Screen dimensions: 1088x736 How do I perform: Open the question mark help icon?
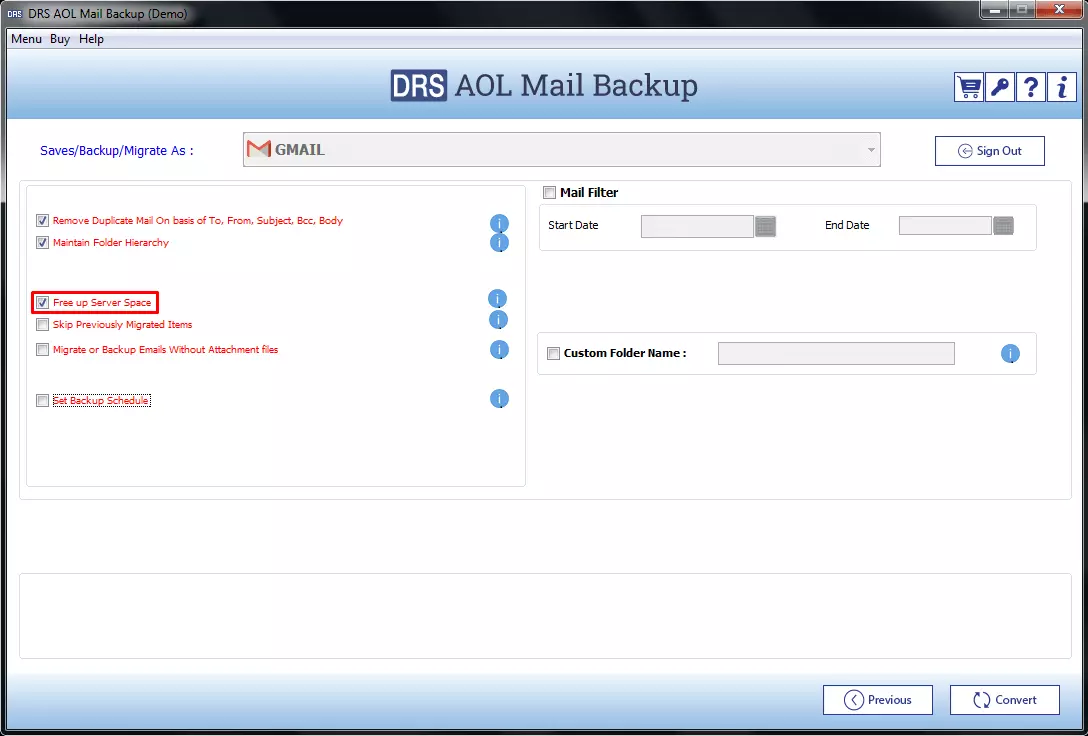click(x=1031, y=87)
